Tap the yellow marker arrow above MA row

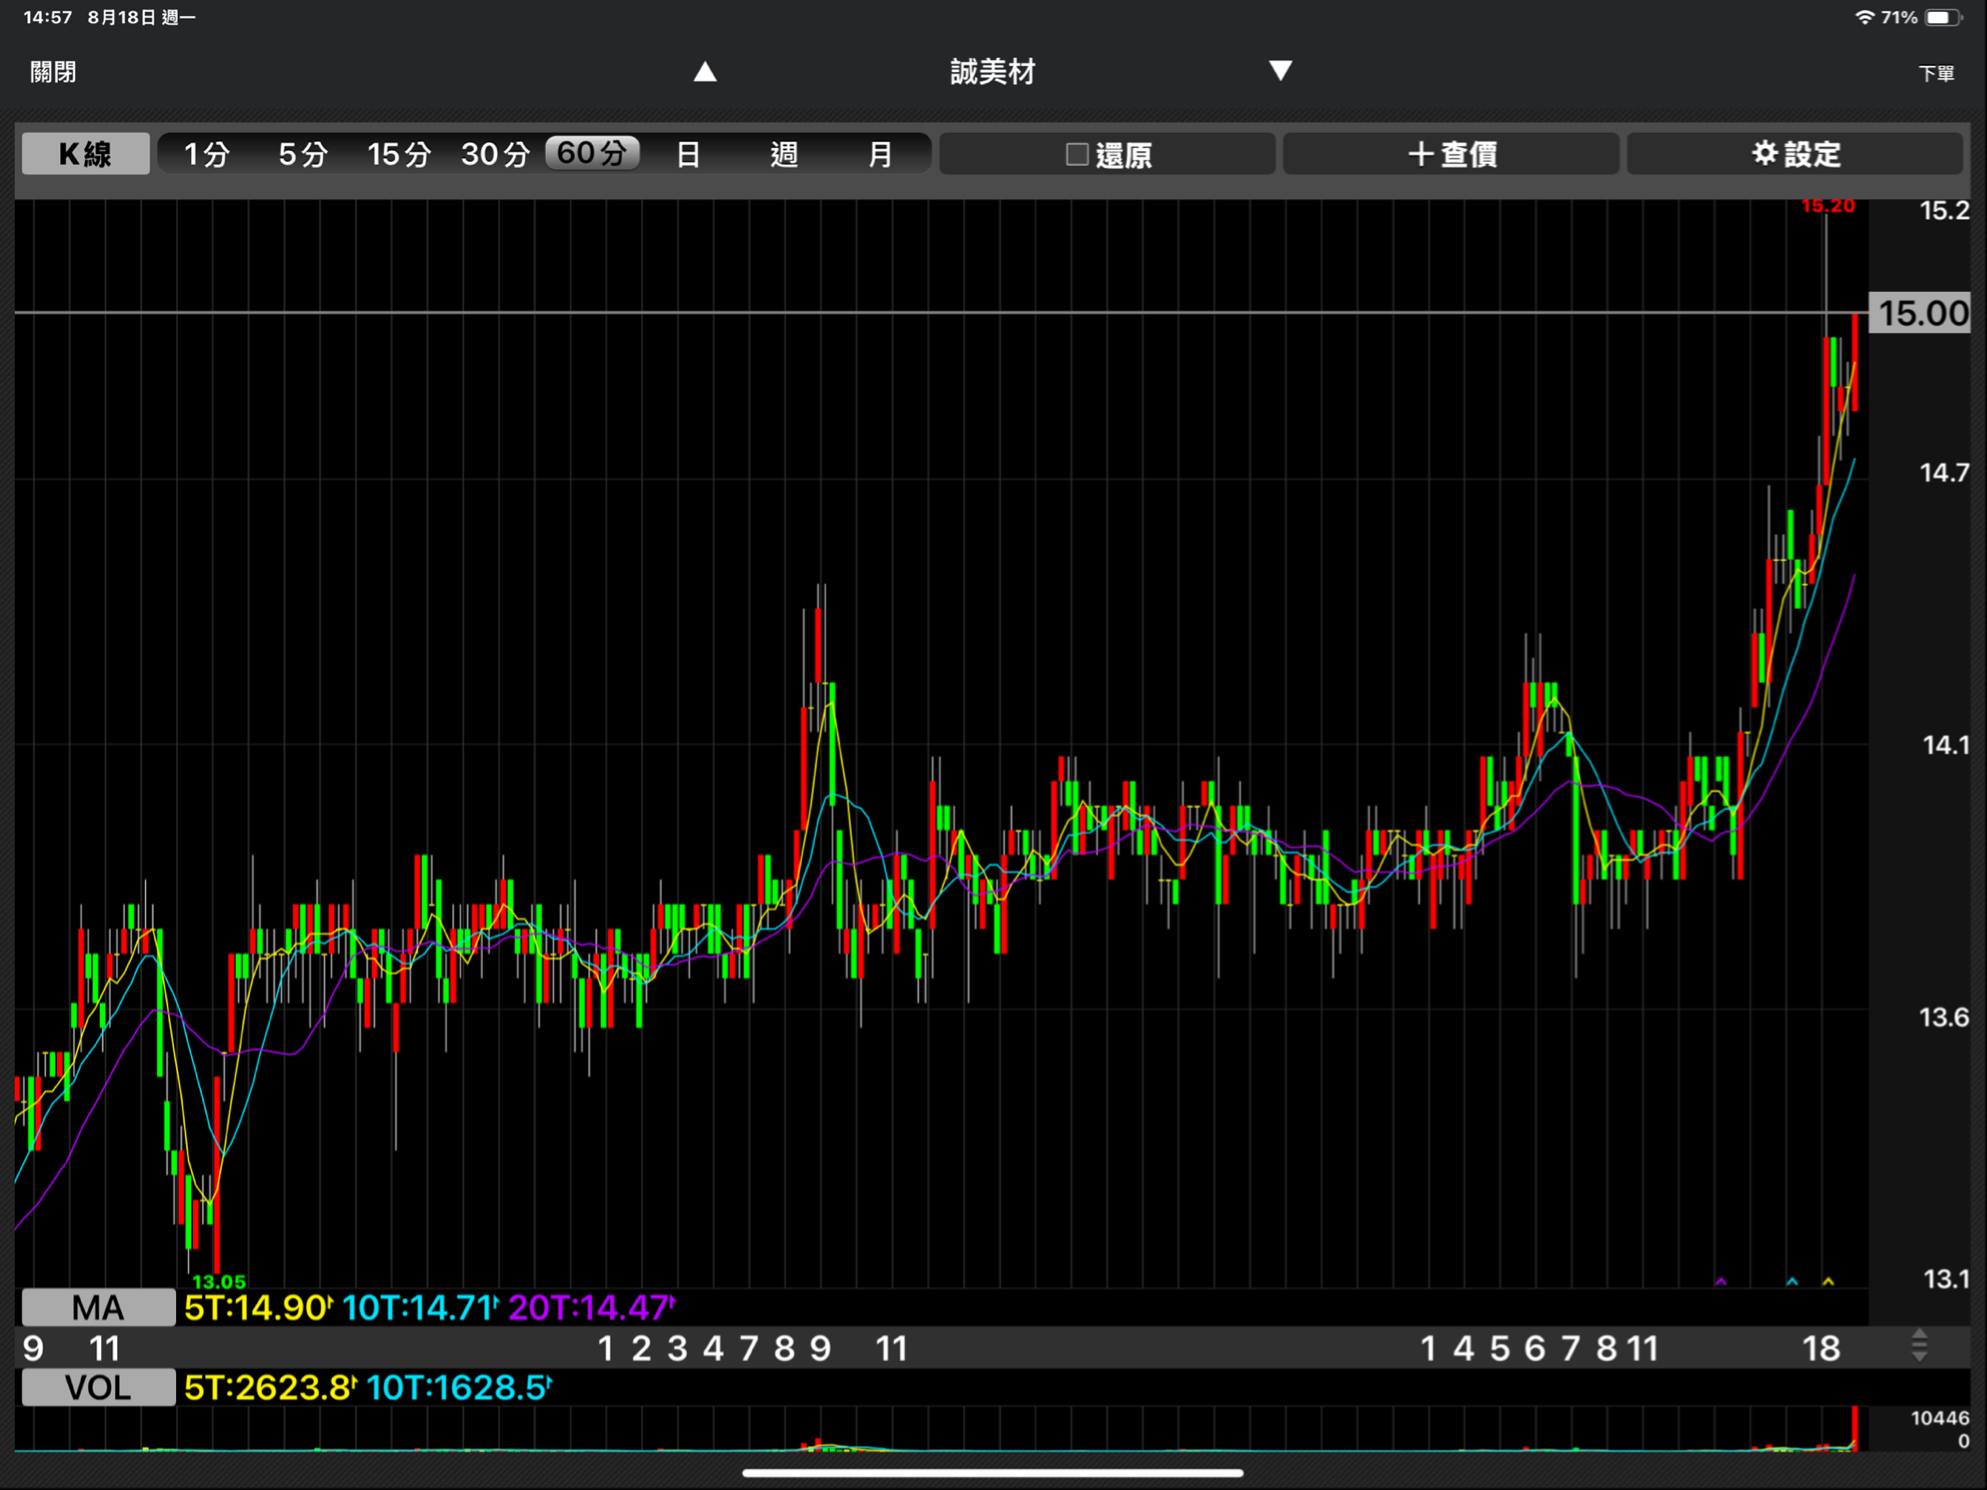coord(1828,1281)
